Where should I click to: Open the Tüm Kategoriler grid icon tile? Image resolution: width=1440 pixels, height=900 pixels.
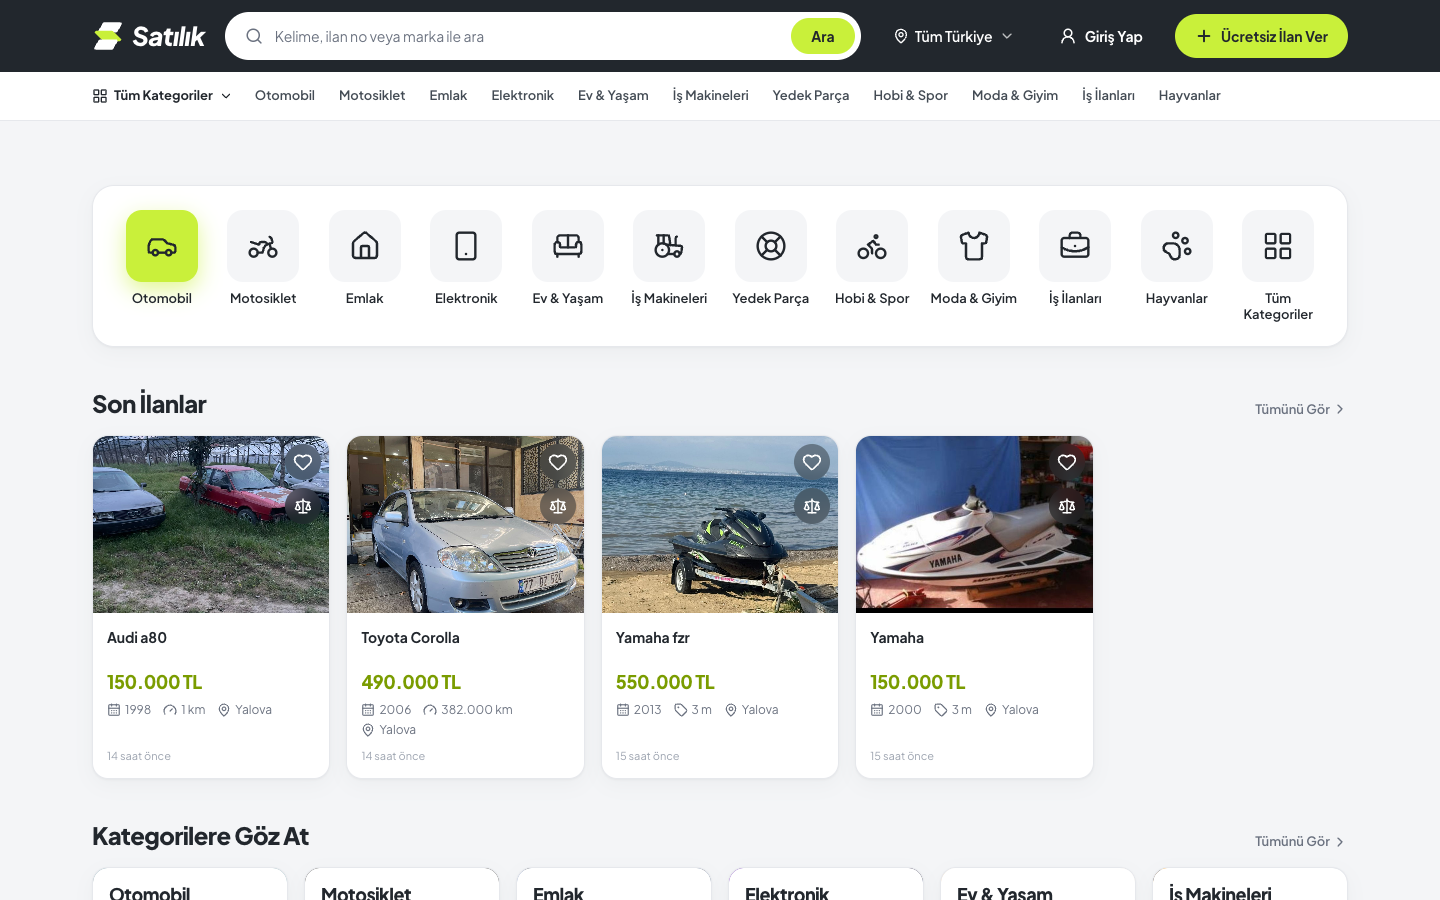tap(1278, 246)
